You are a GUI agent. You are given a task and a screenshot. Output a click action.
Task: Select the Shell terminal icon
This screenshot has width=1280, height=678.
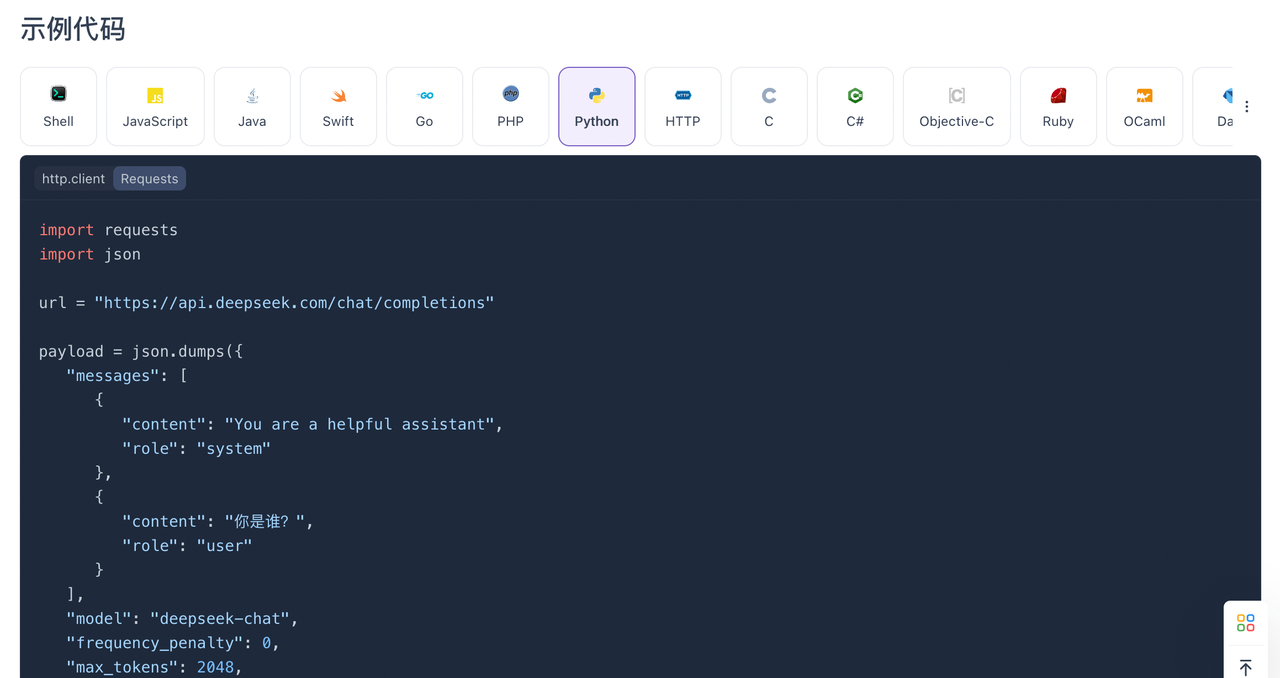tap(58, 94)
